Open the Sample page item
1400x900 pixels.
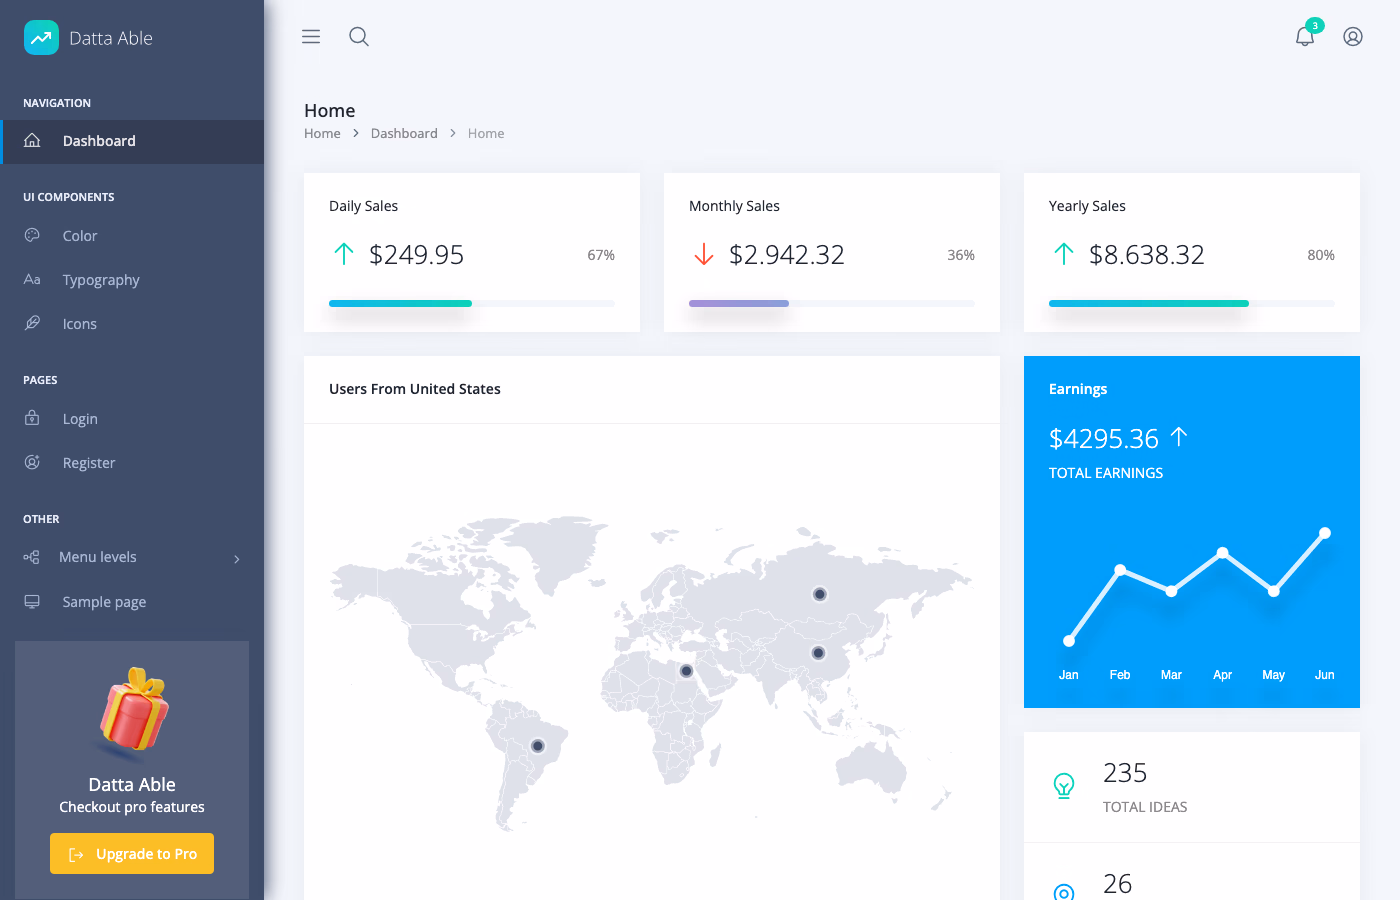132,602
